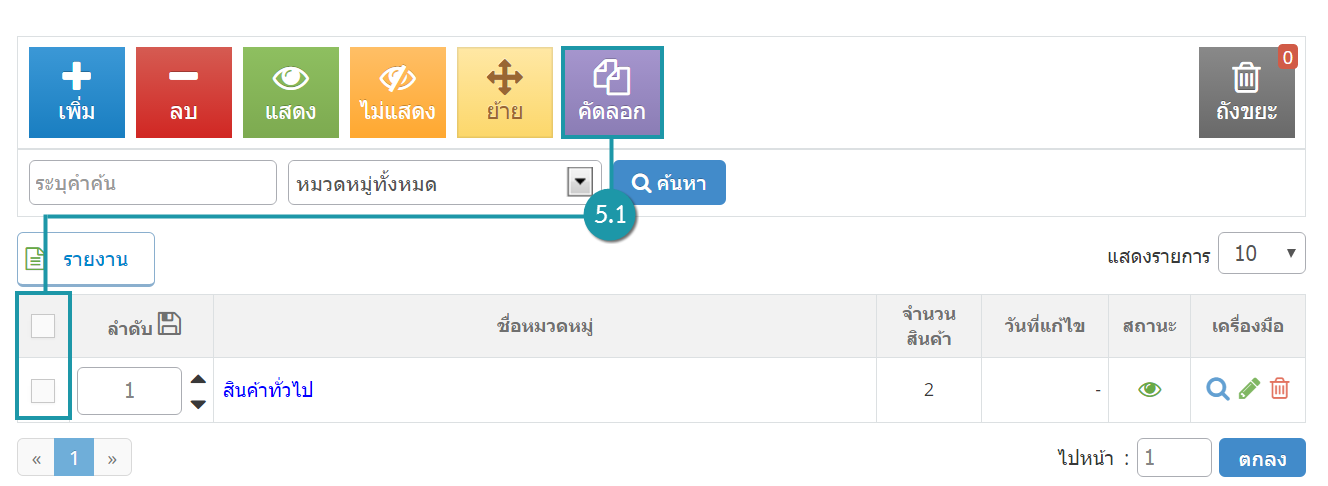Click the purple คัดลอก (copy) button

(612, 92)
